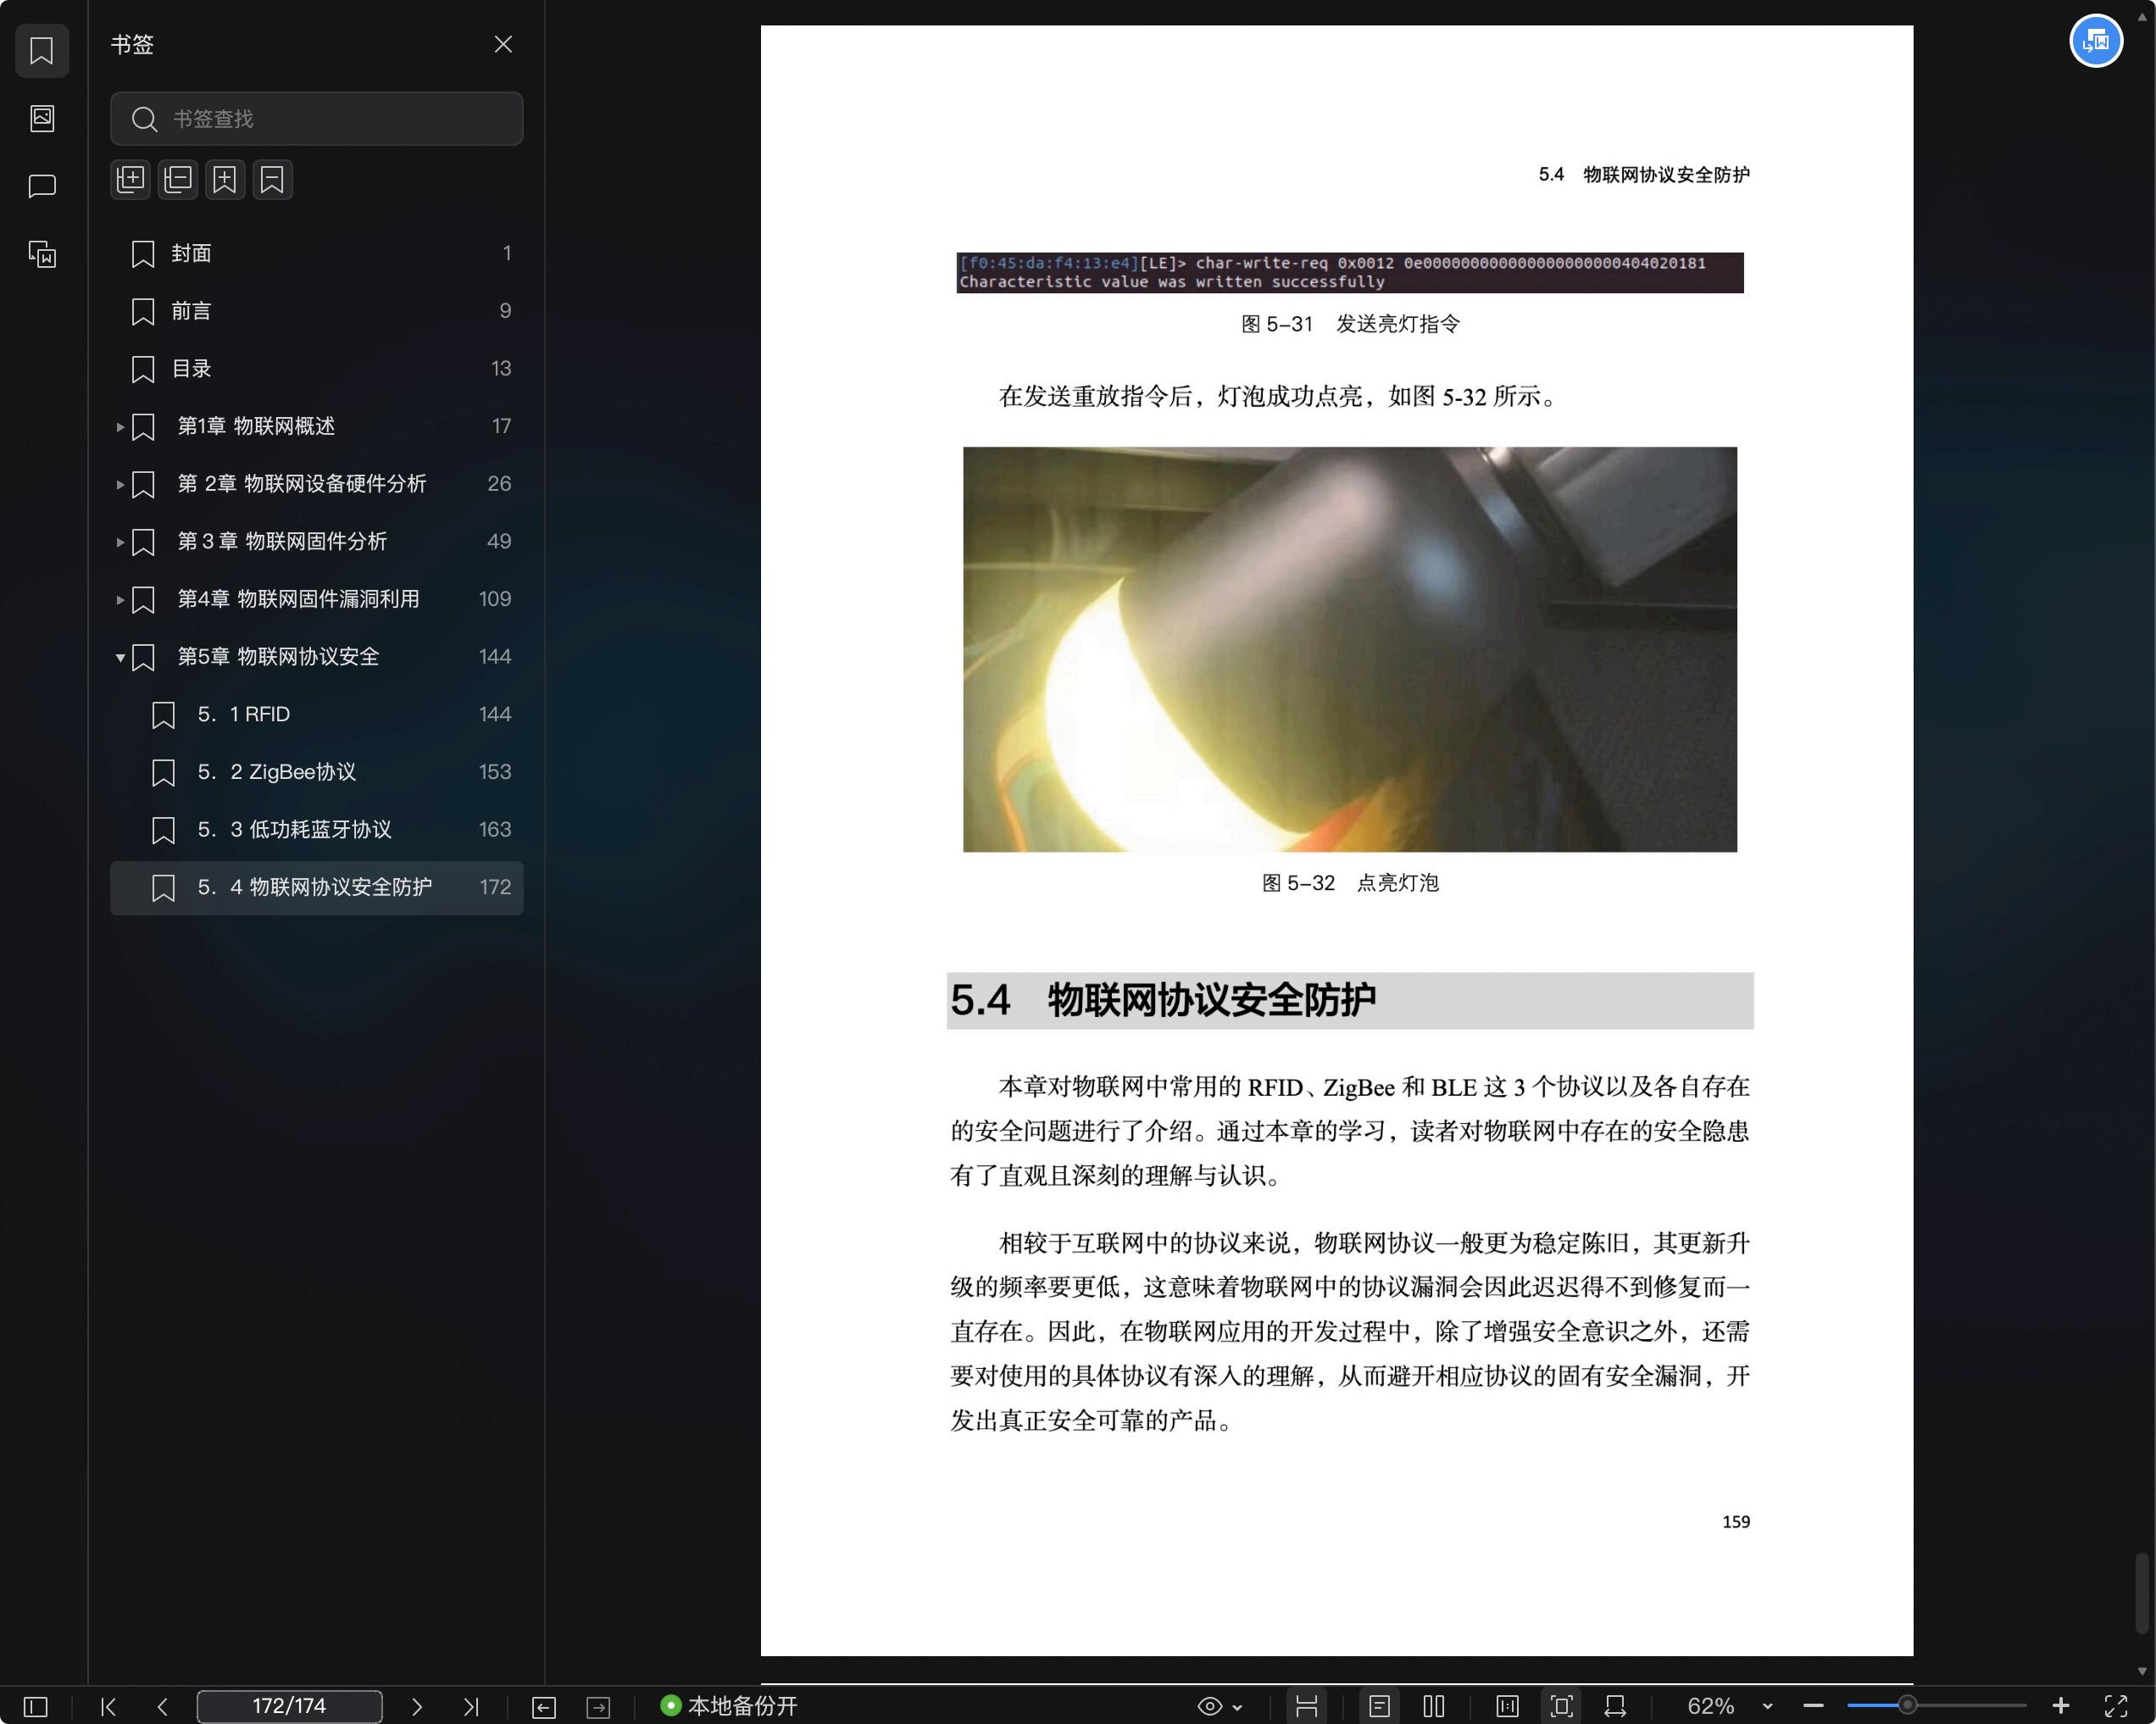Image resolution: width=2156 pixels, height=1724 pixels.
Task: Zoom out with minus button
Action: [x=1813, y=1706]
